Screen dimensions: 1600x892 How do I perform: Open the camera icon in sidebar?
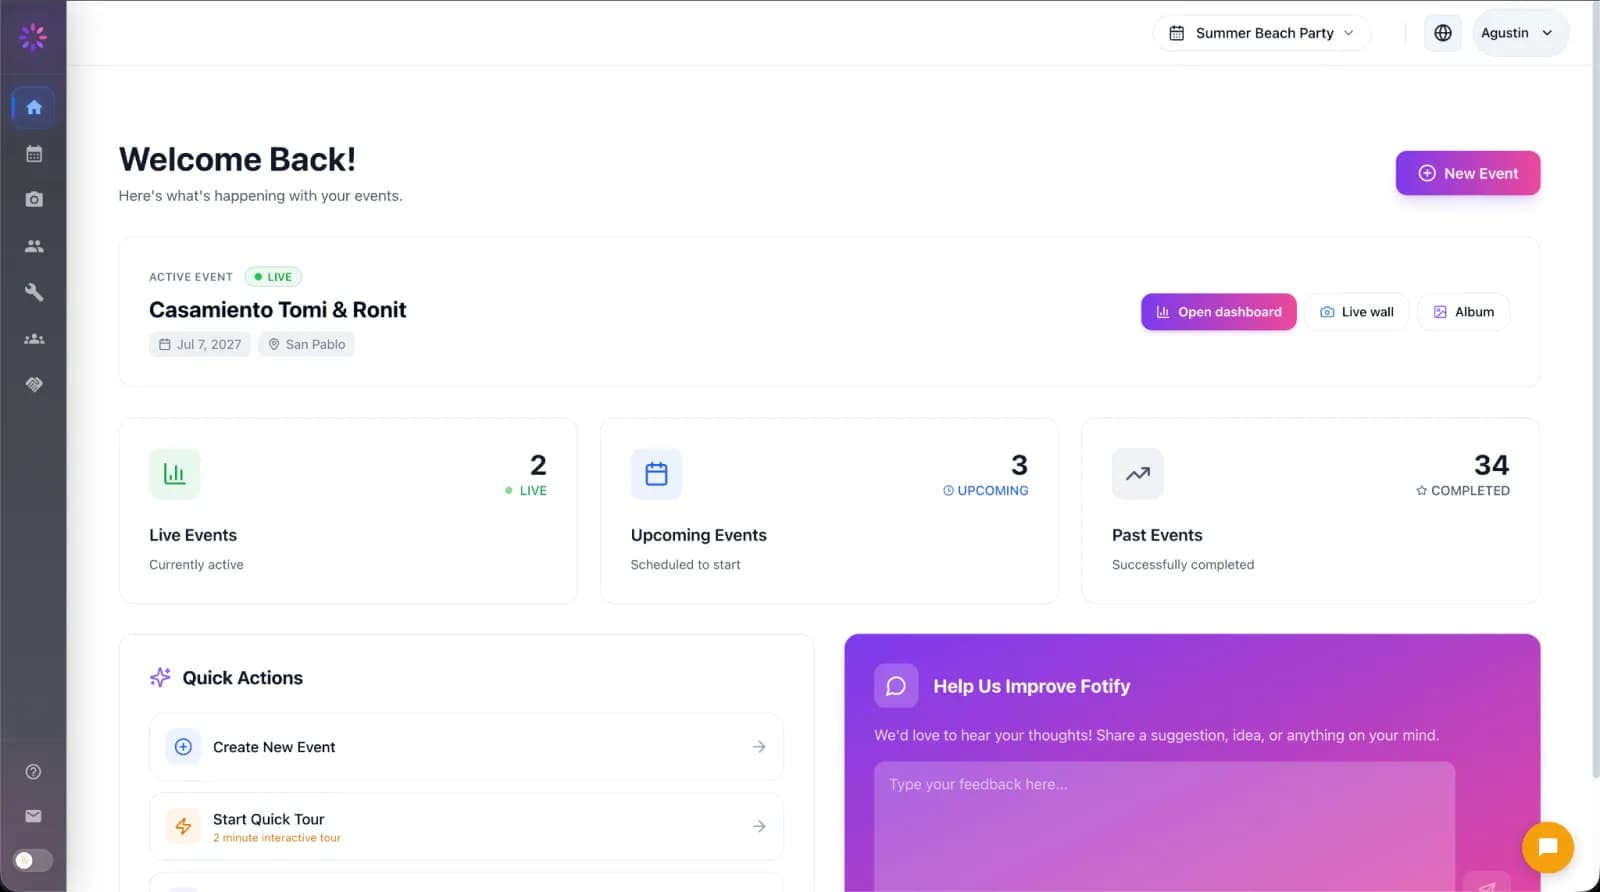coord(33,199)
